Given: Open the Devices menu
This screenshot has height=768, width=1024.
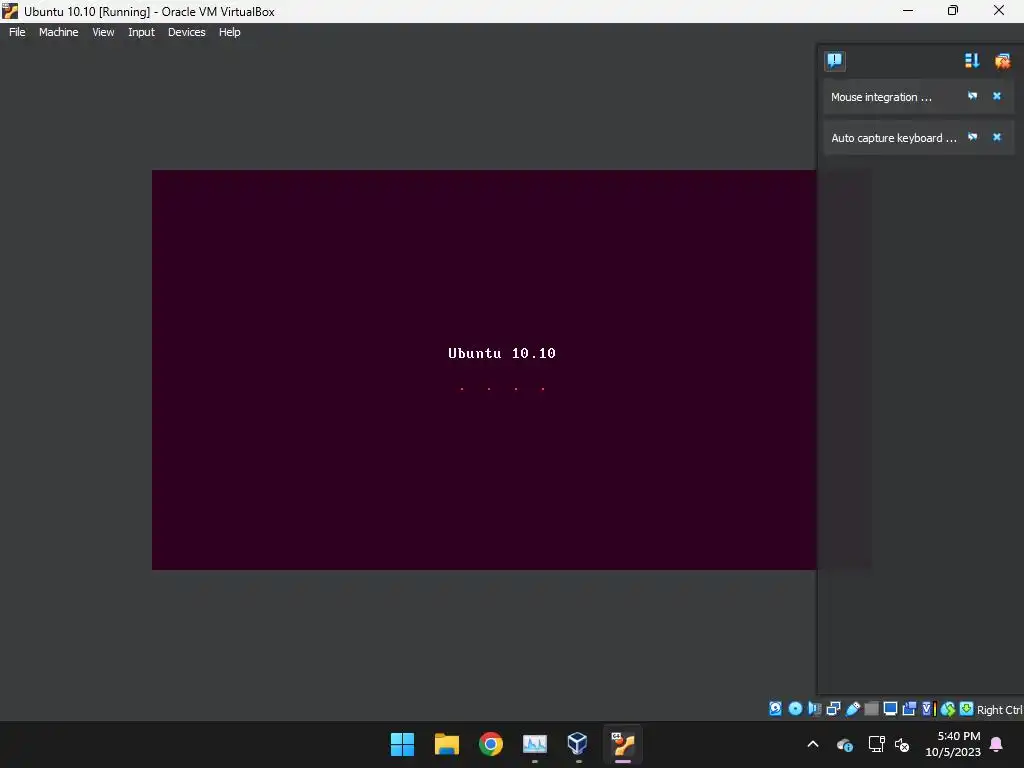Looking at the screenshot, I should (187, 32).
